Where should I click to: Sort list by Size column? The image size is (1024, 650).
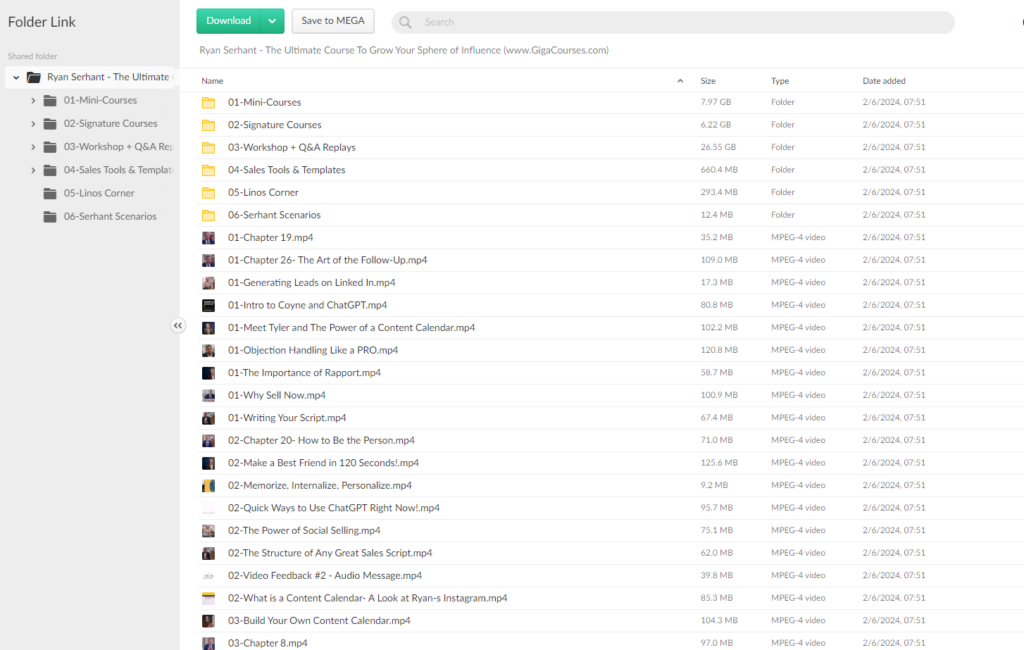pos(708,81)
